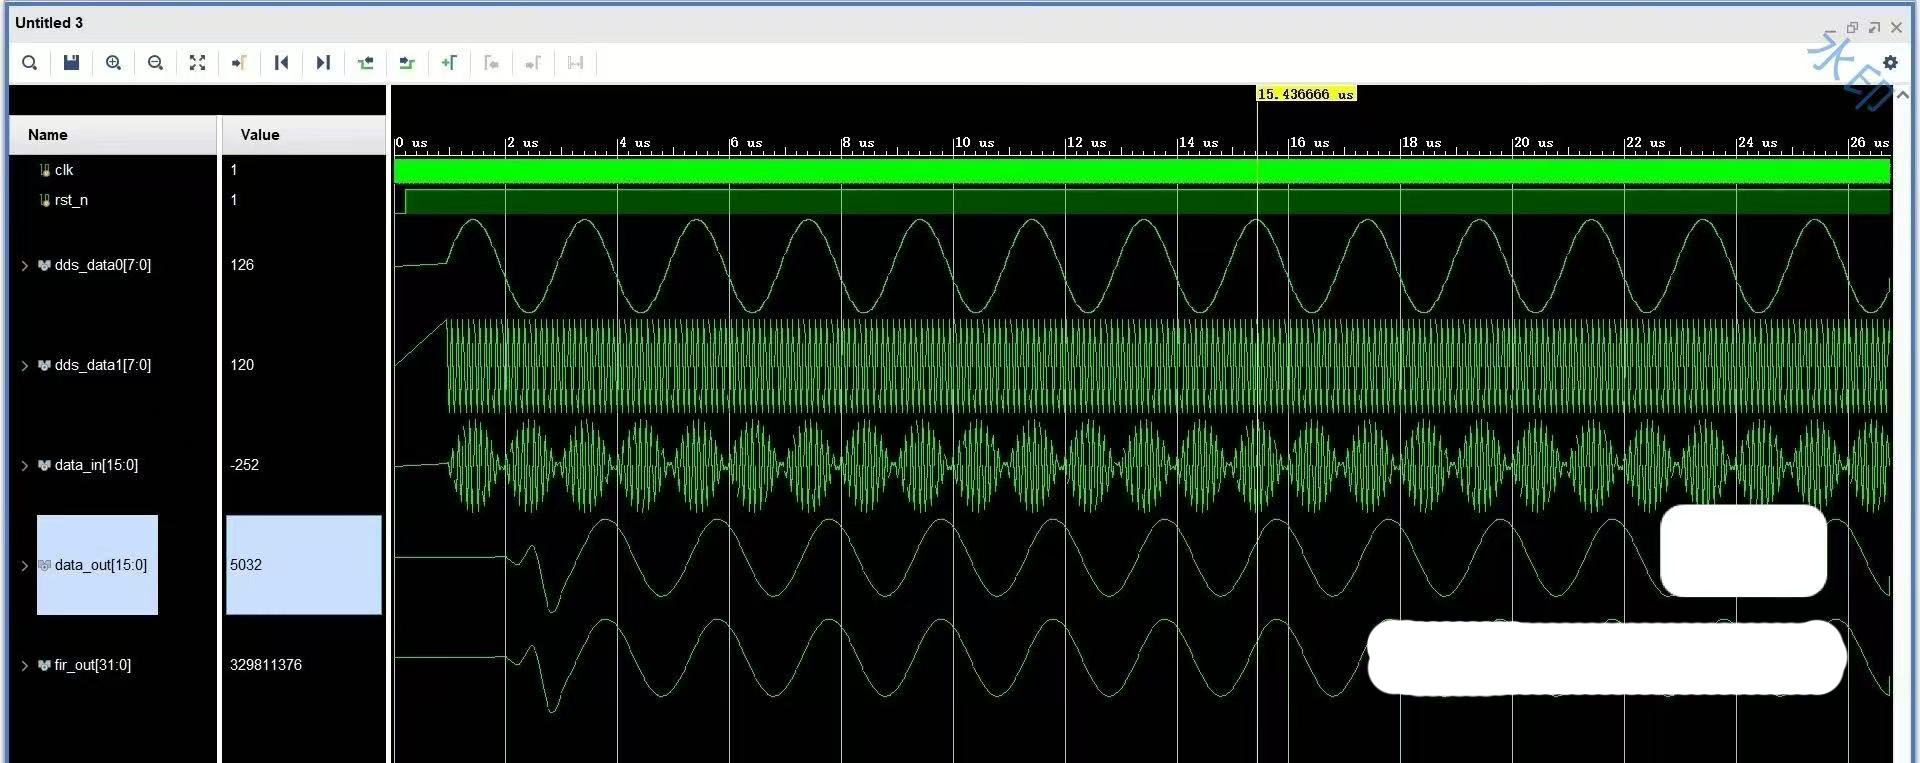Select the data_out[15:0] signal name

point(101,565)
